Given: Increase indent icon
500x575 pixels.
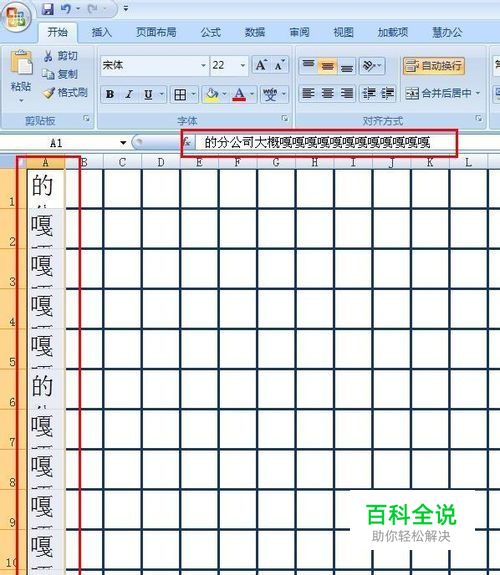Looking at the screenshot, I should [387, 94].
